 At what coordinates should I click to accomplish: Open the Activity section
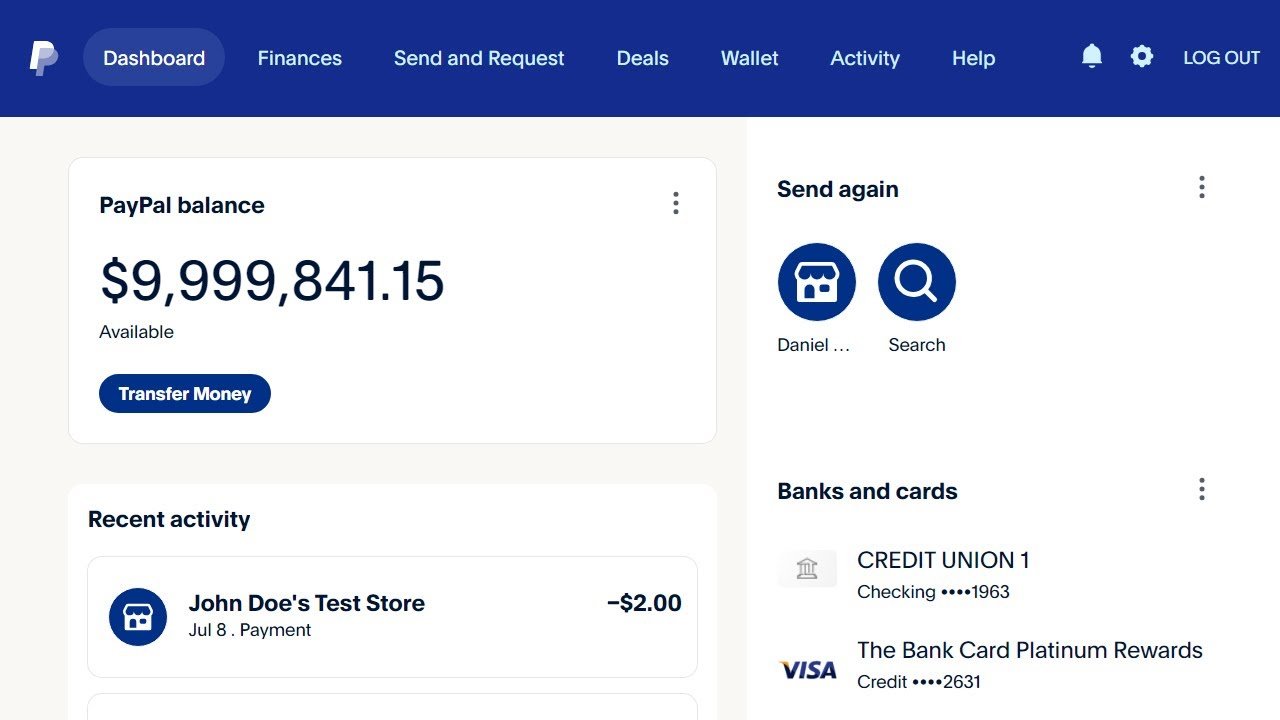pos(864,58)
